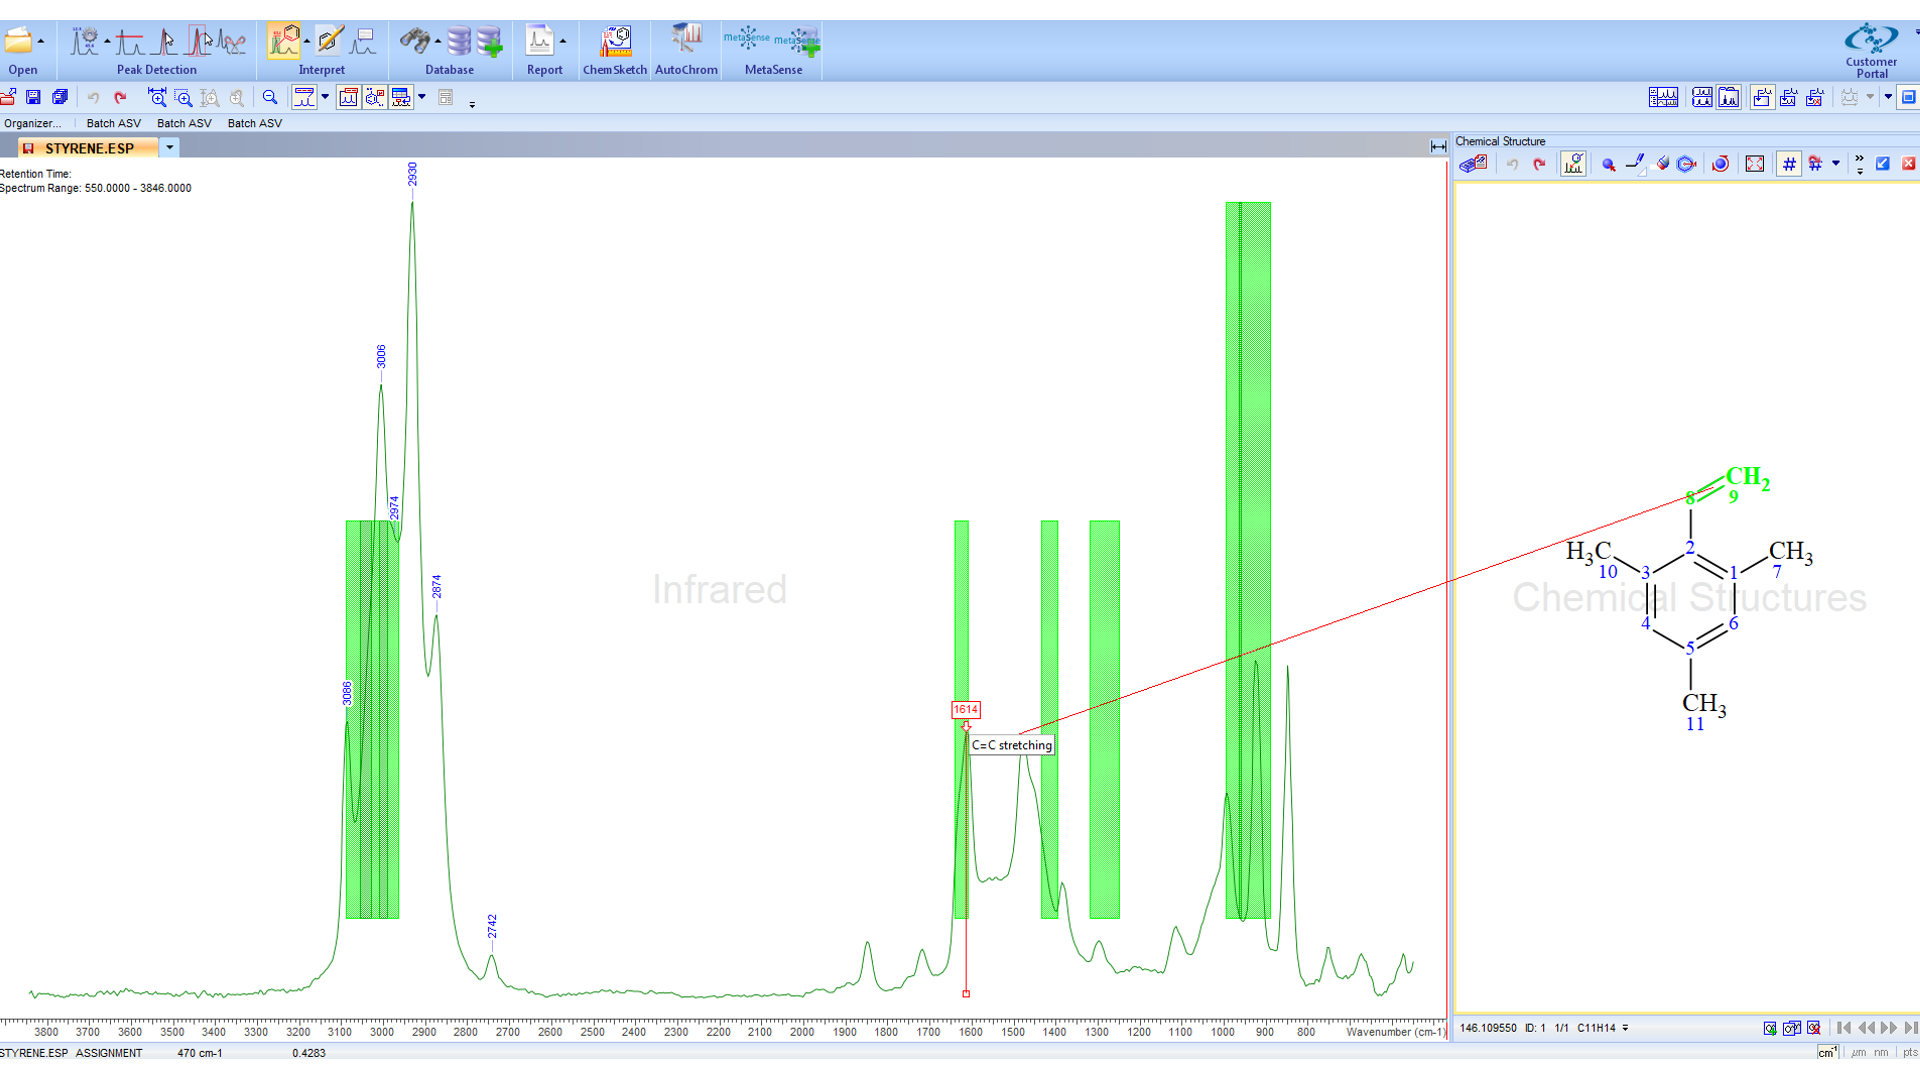The width and height of the screenshot is (1920, 1080).
Task: Toggle the highlighted Interpret structure assignment button
Action: [284, 42]
